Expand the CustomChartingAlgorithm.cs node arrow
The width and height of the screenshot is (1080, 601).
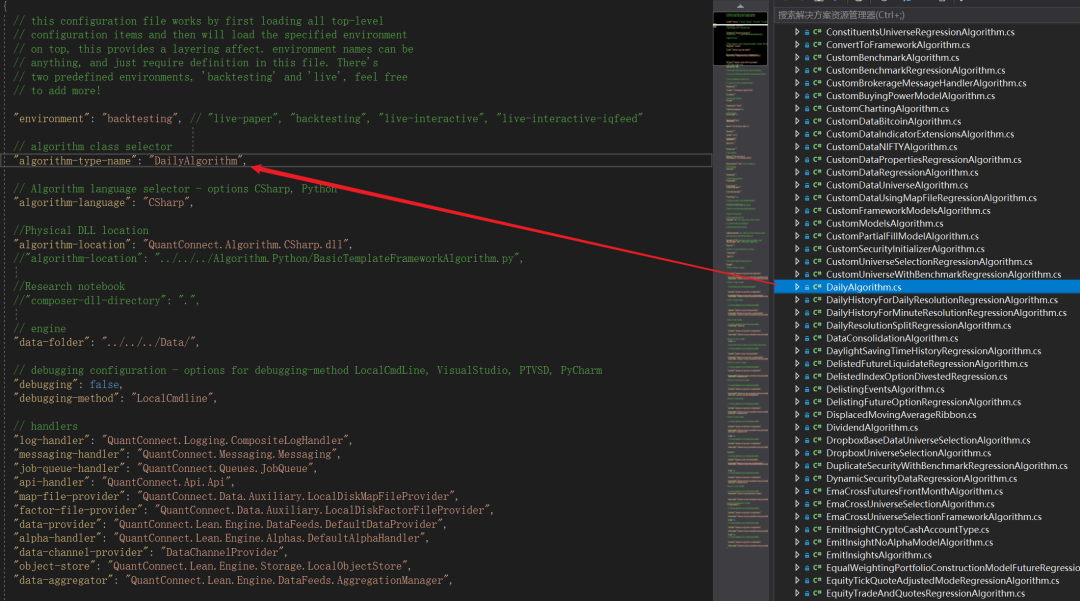click(797, 108)
